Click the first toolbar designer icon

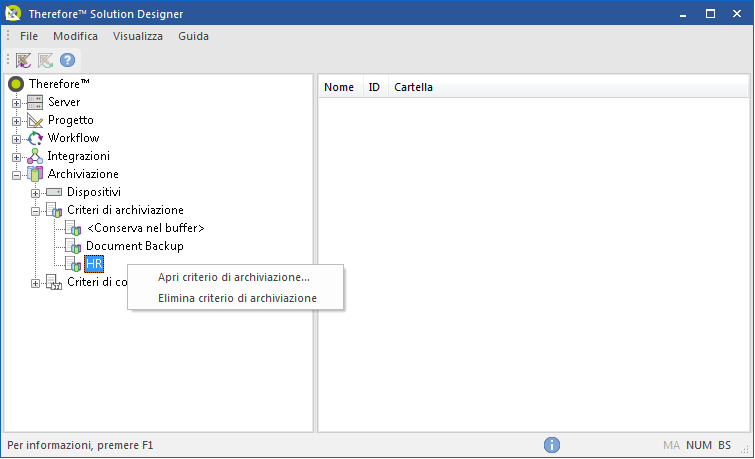pyautogui.click(x=23, y=60)
